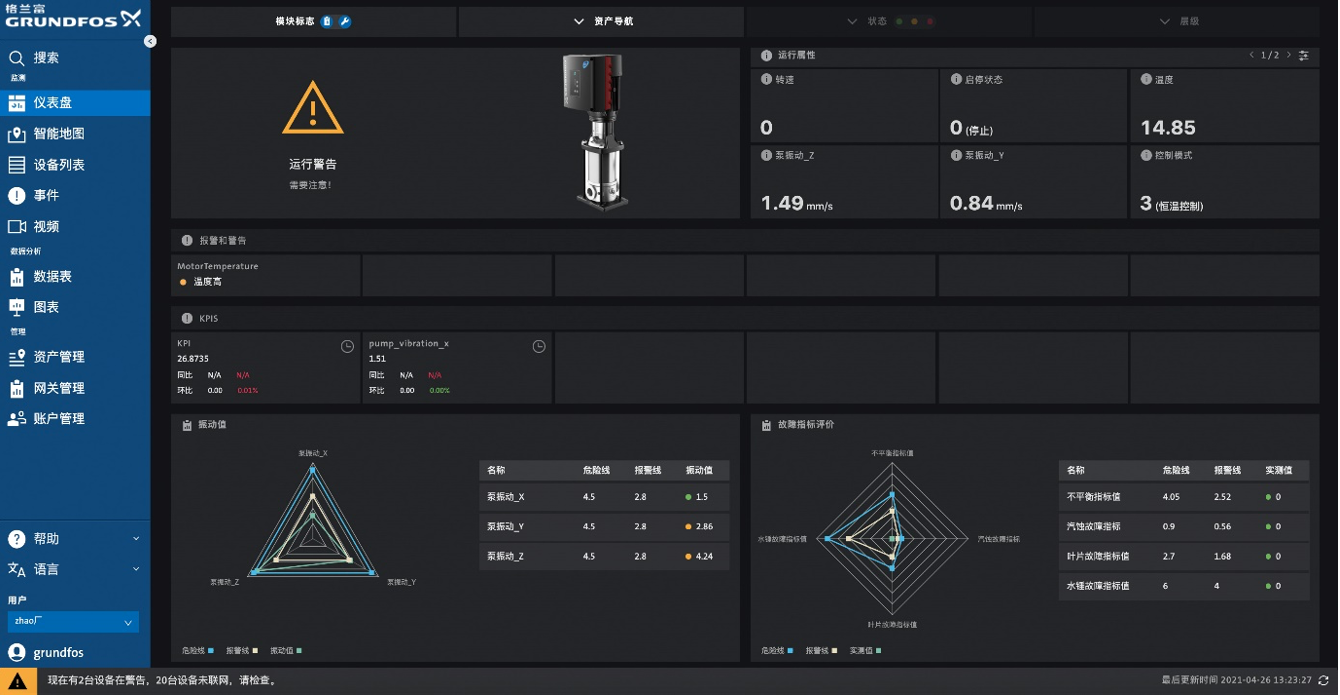
Task: Click the 汽蚀故障指标 table row
Action: [1184, 527]
